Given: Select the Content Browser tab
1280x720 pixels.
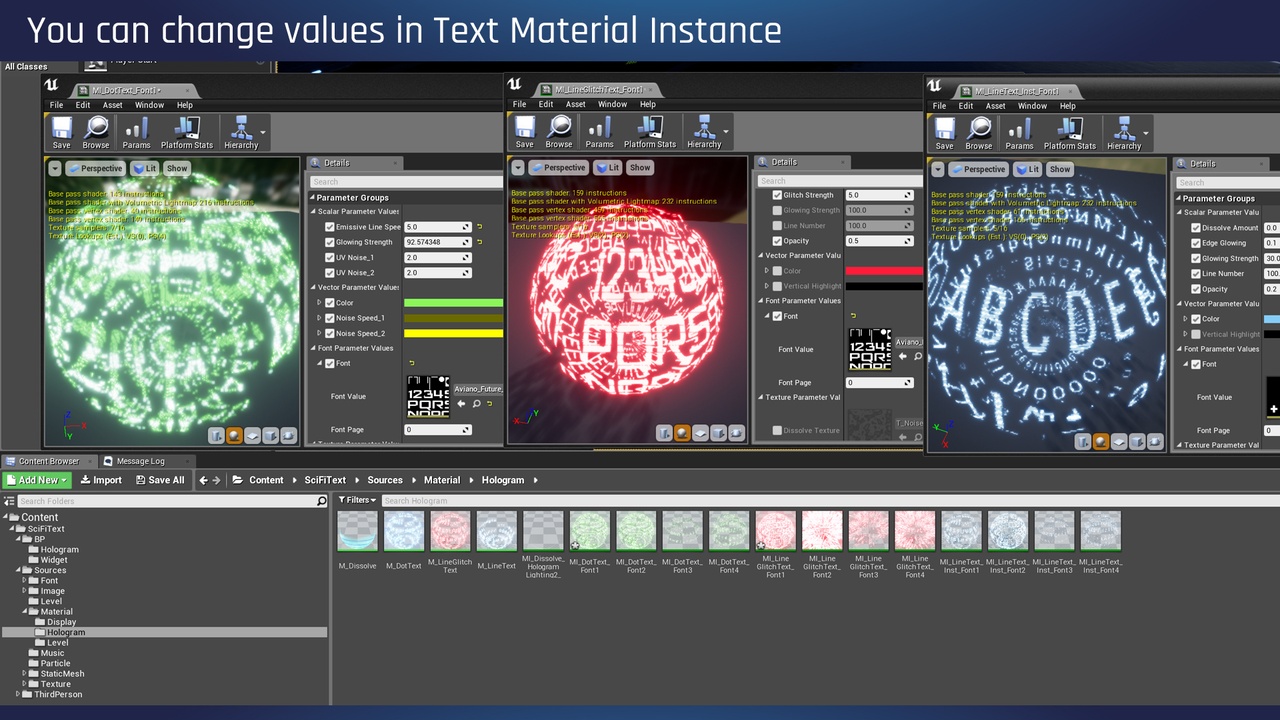Looking at the screenshot, I should 49,461.
